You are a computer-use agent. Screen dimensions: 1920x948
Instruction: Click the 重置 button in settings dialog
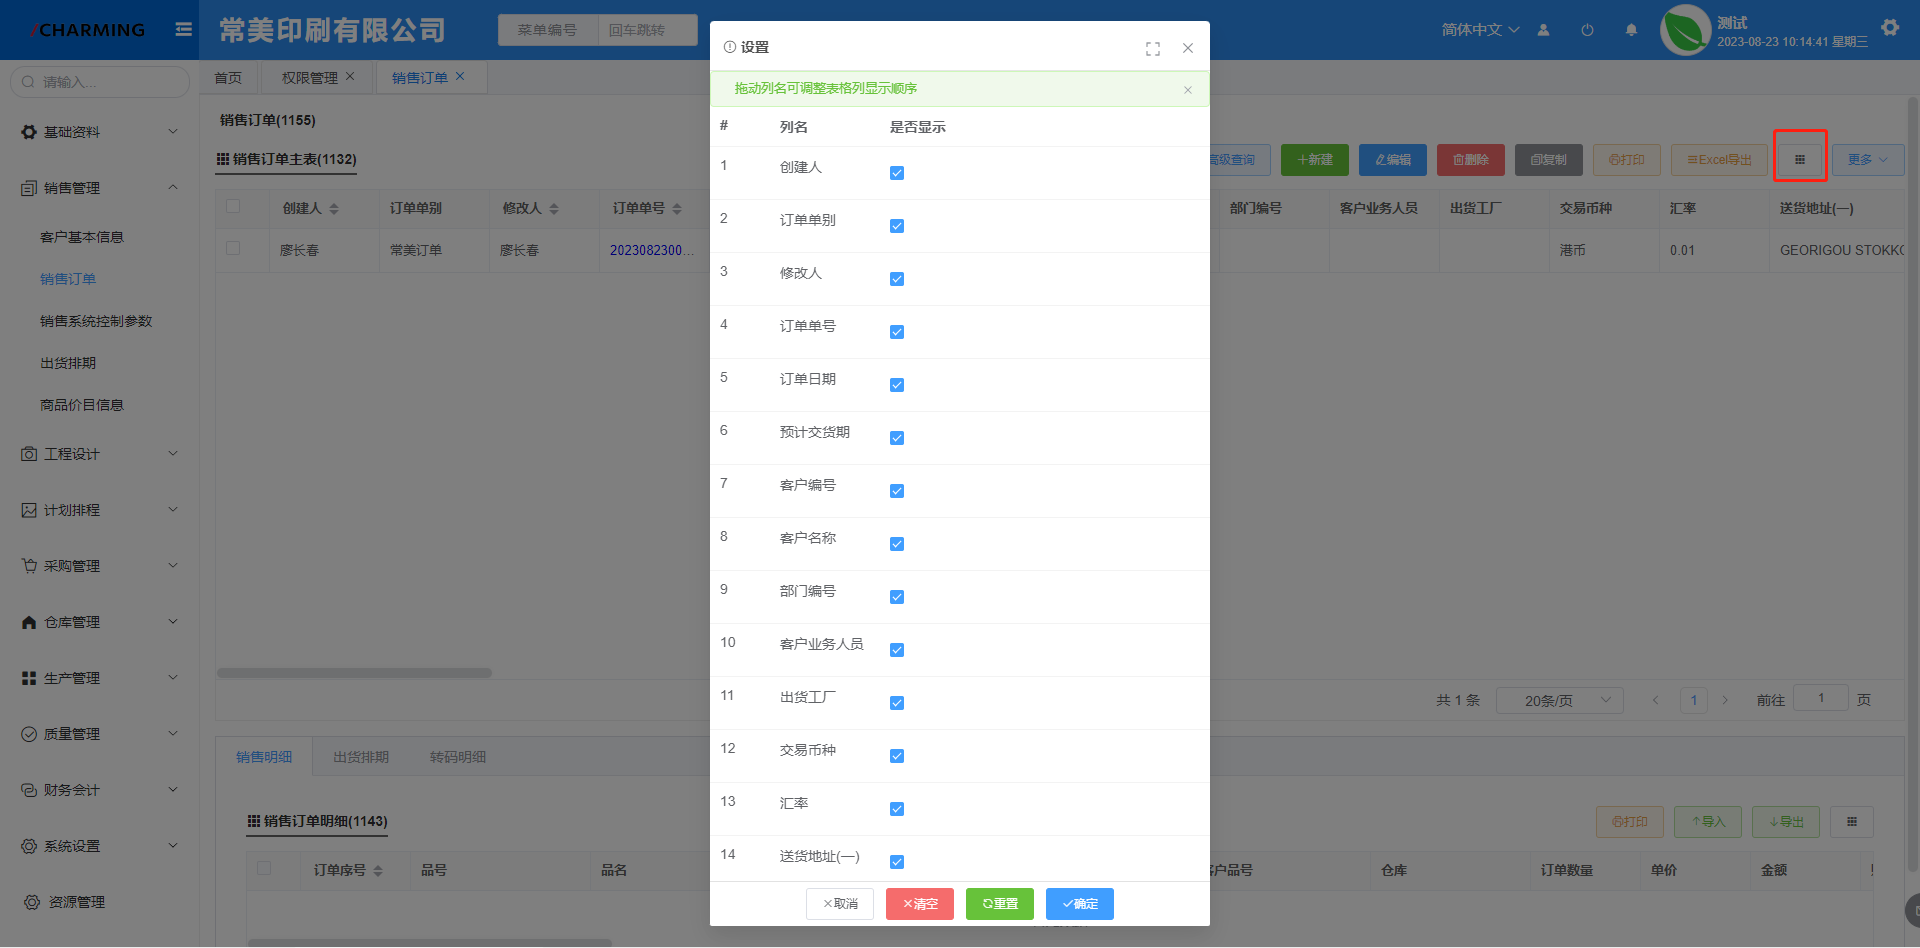pos(1000,904)
